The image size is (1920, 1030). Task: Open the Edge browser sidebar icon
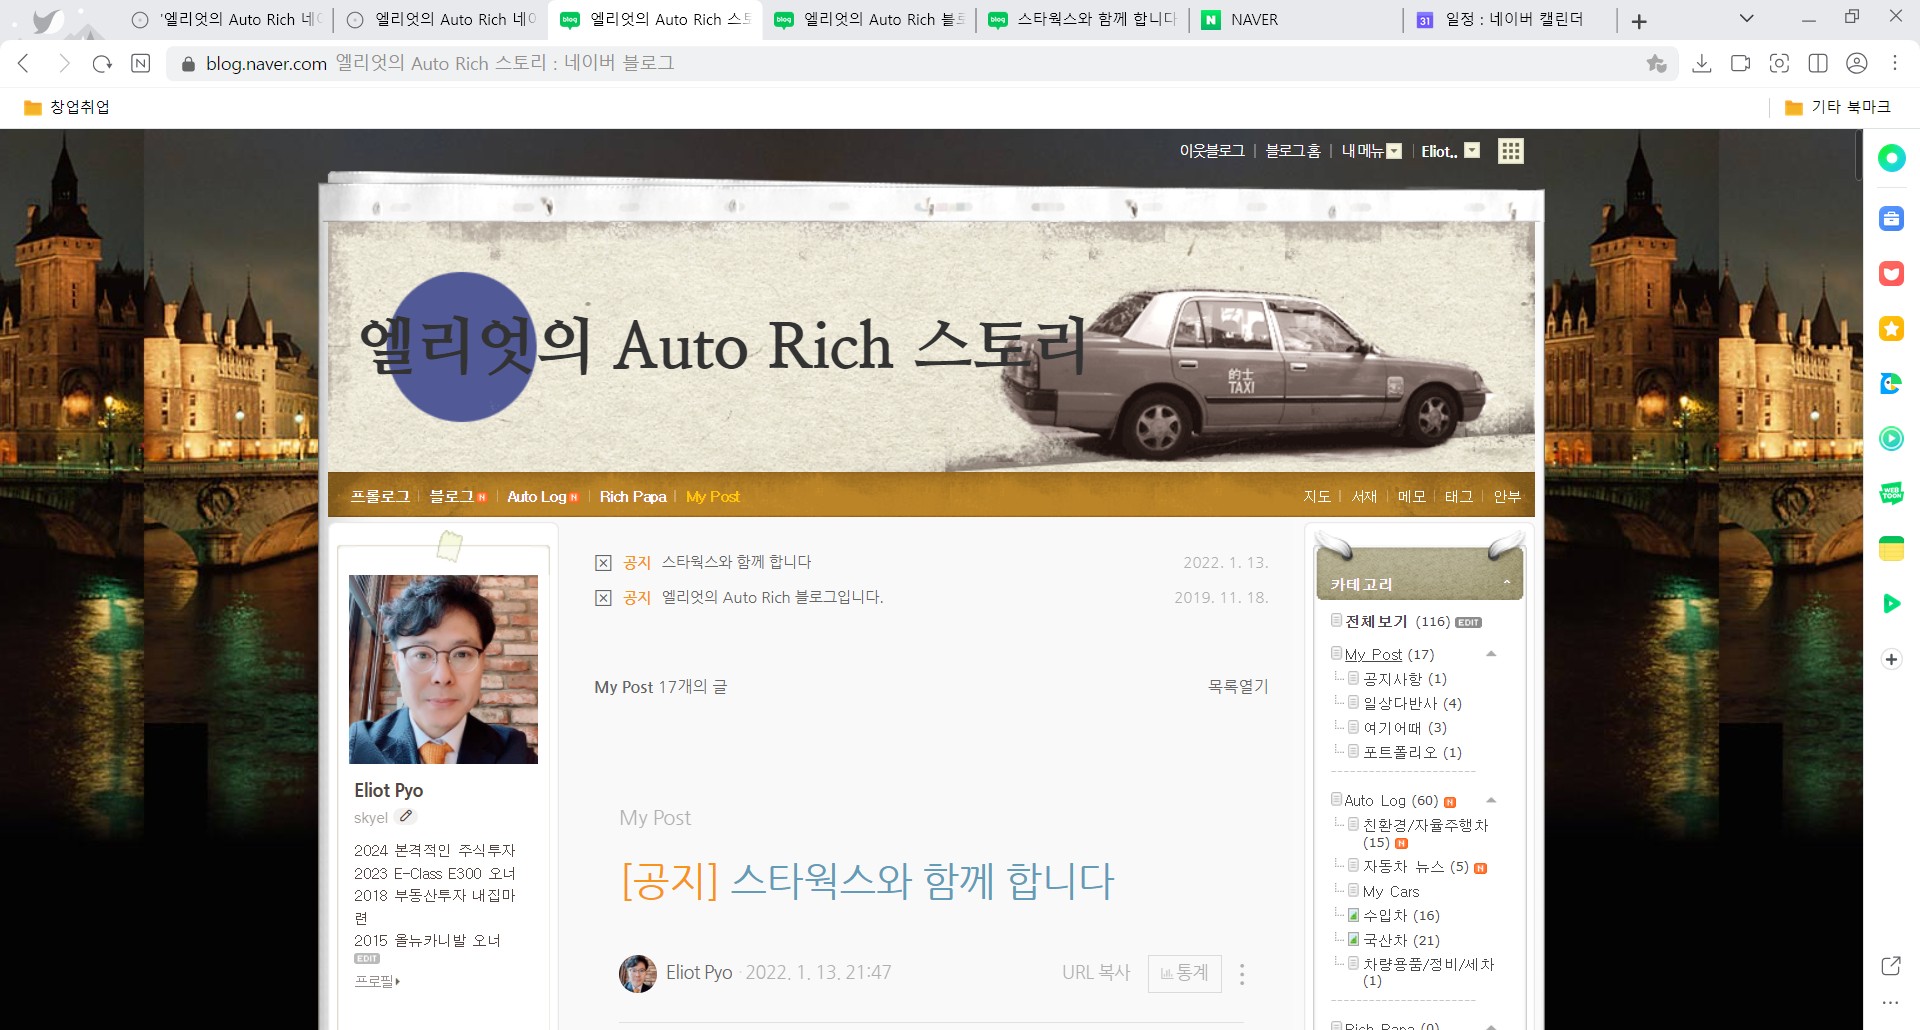1891,383
